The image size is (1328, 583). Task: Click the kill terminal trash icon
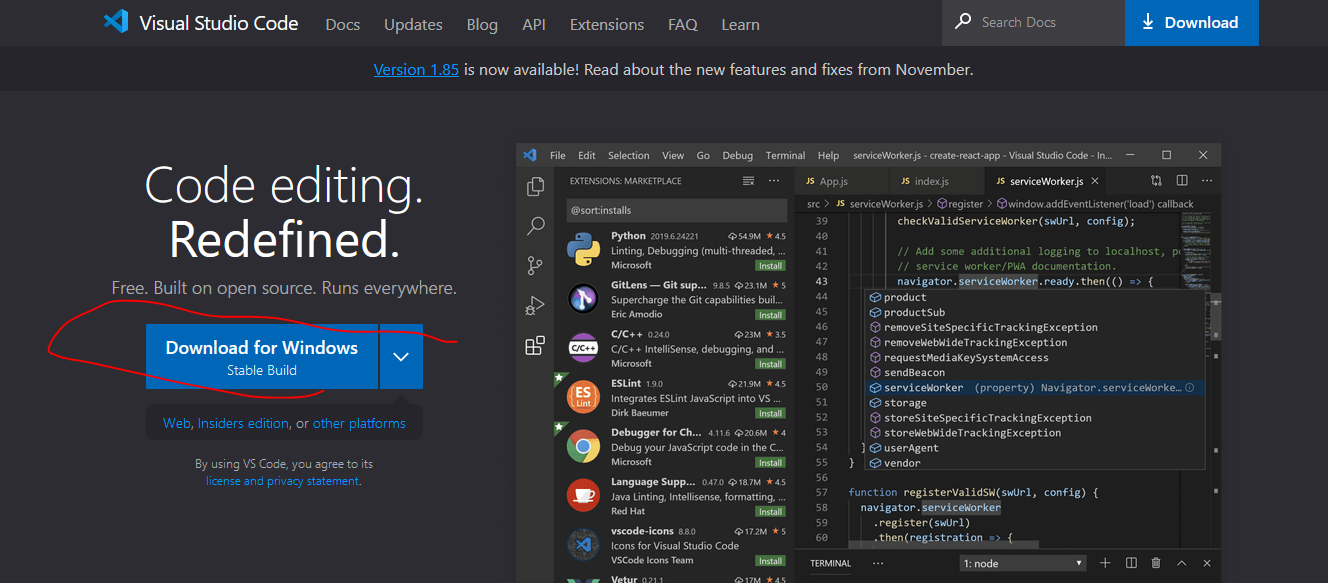pos(1156,563)
